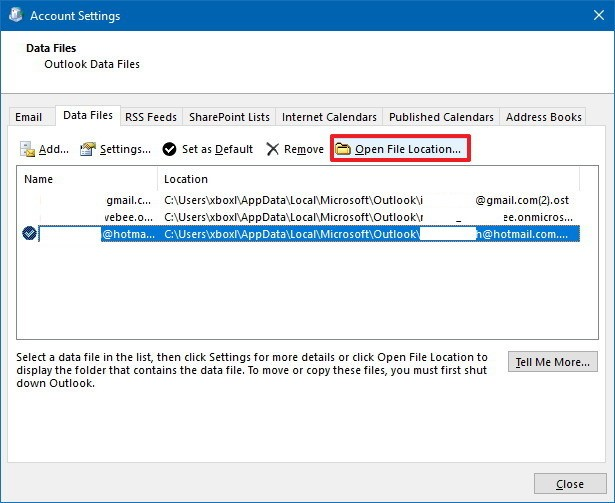615x503 pixels.
Task: Click the Account Settings title bar icon
Action: [x=15, y=15]
